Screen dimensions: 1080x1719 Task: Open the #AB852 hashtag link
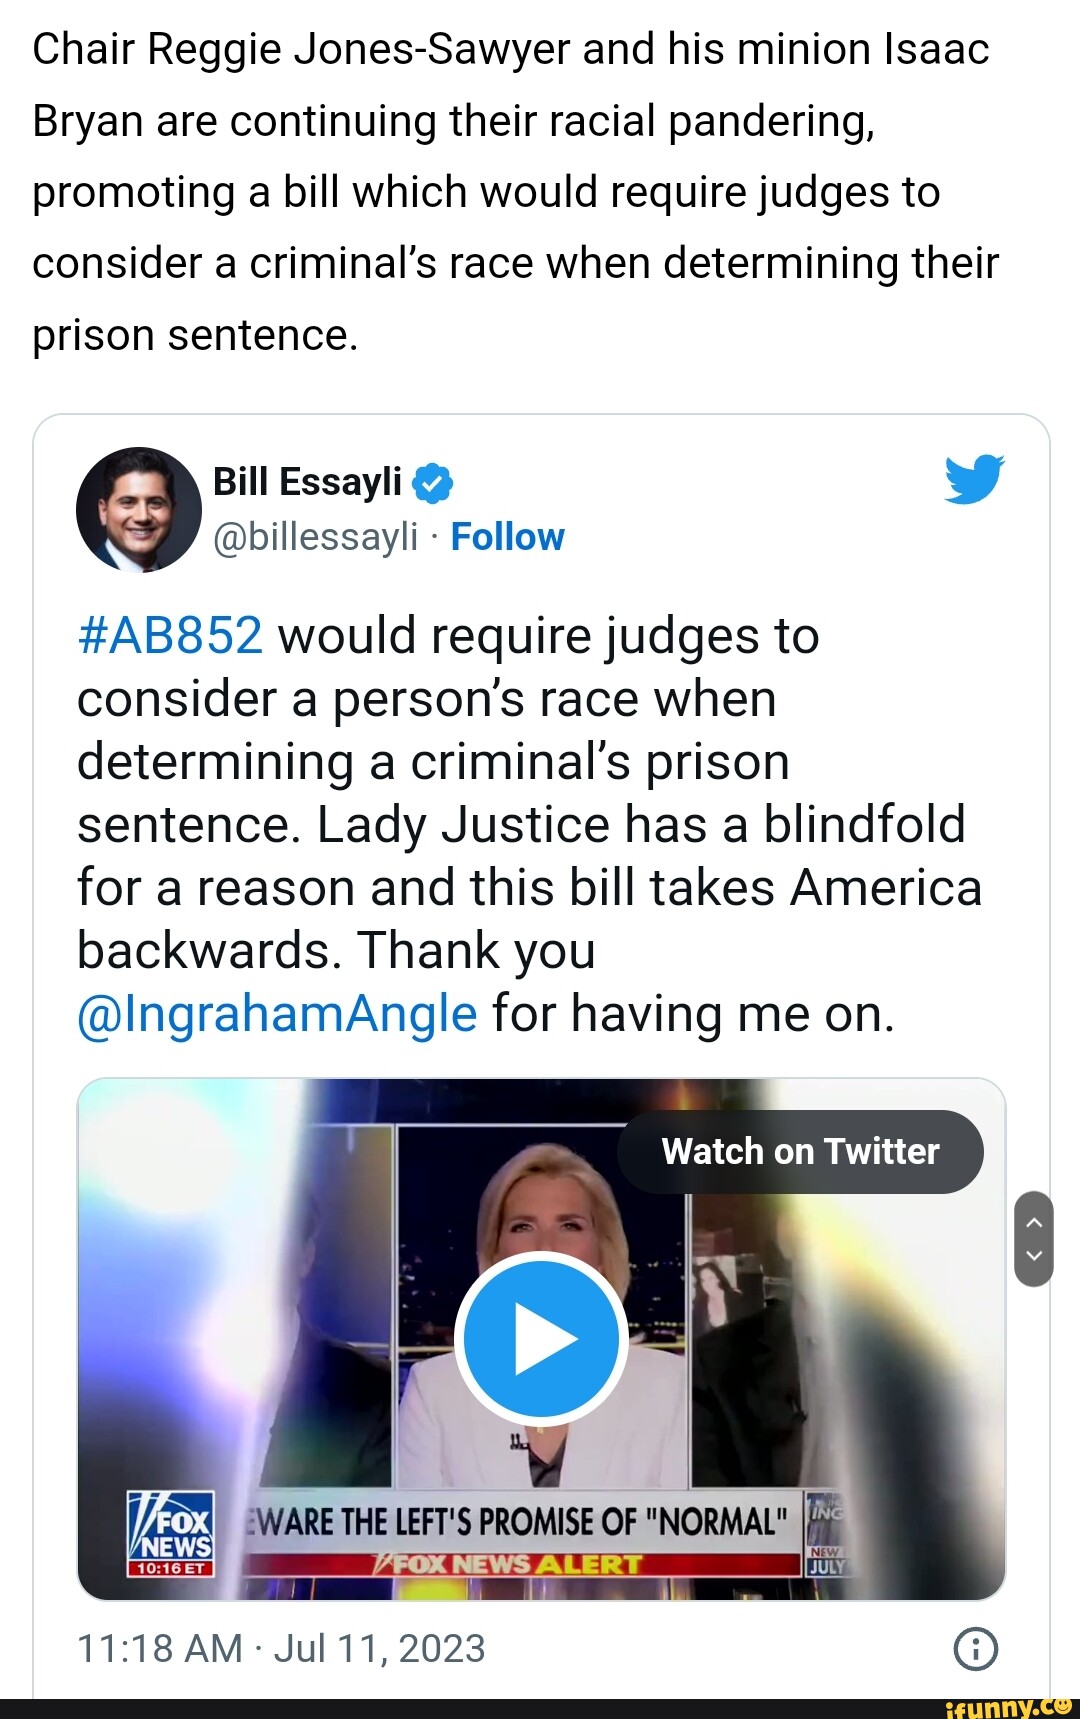coord(170,636)
